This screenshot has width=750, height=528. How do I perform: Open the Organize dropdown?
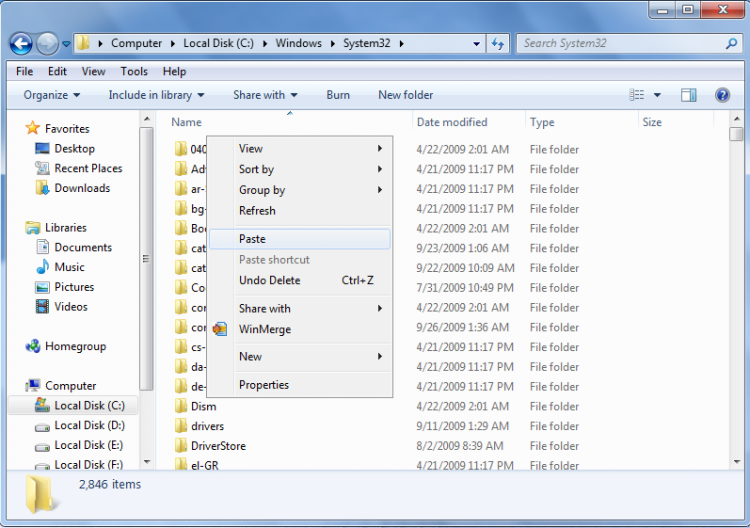[52, 95]
